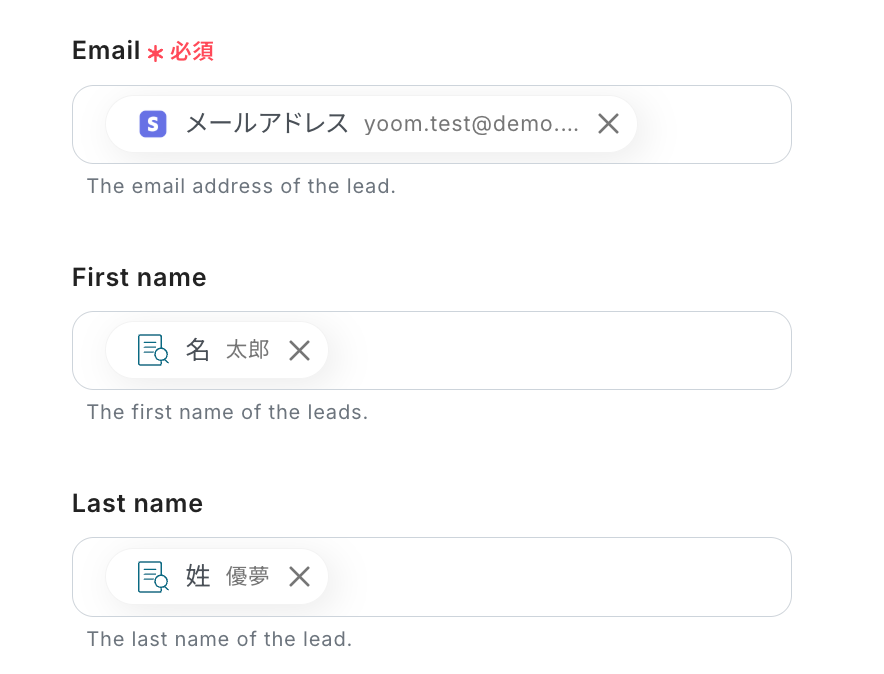This screenshot has height=674, width=884.
Task: Select the メールアドレス chip label
Action: pos(267,124)
